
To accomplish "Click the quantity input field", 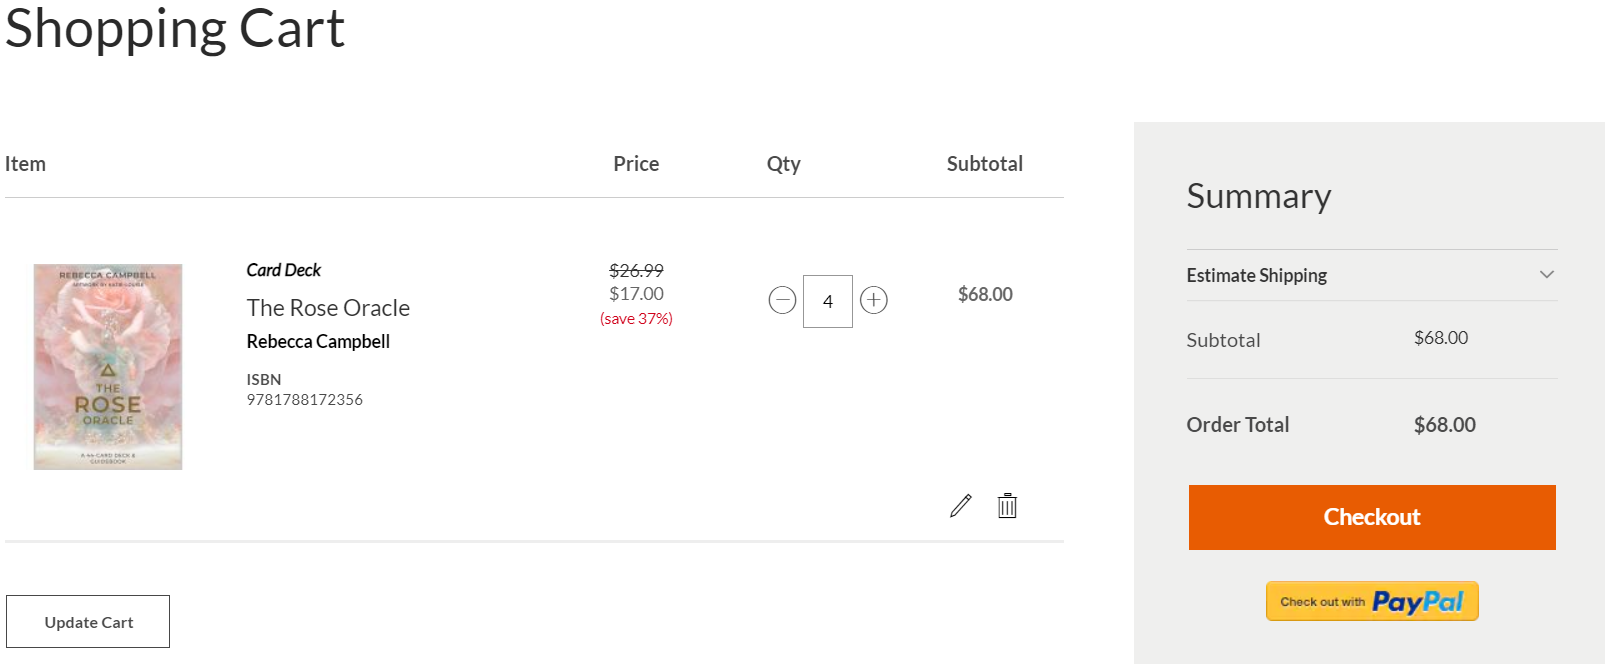I will 828,301.
